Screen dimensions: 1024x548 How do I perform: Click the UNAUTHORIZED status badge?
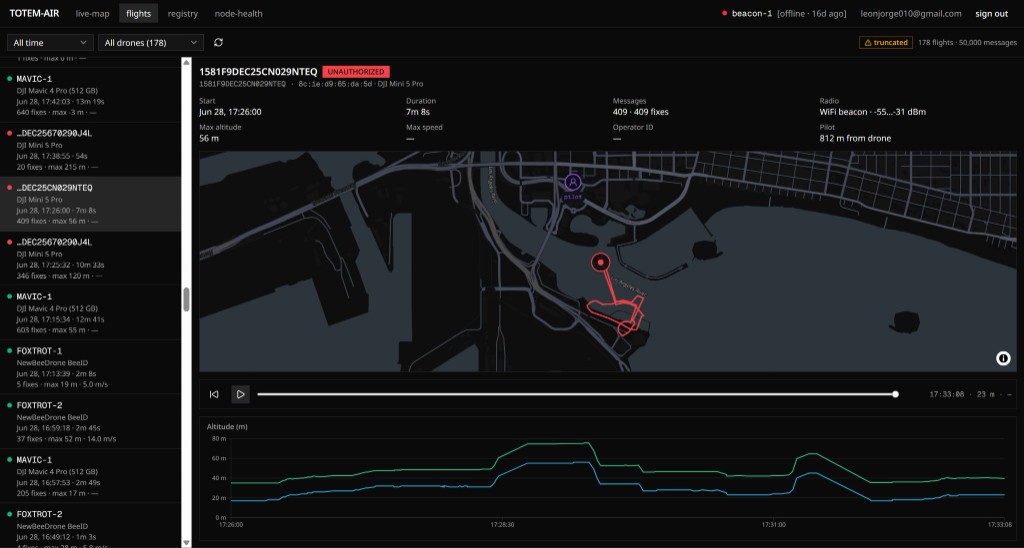pyautogui.click(x=356, y=72)
